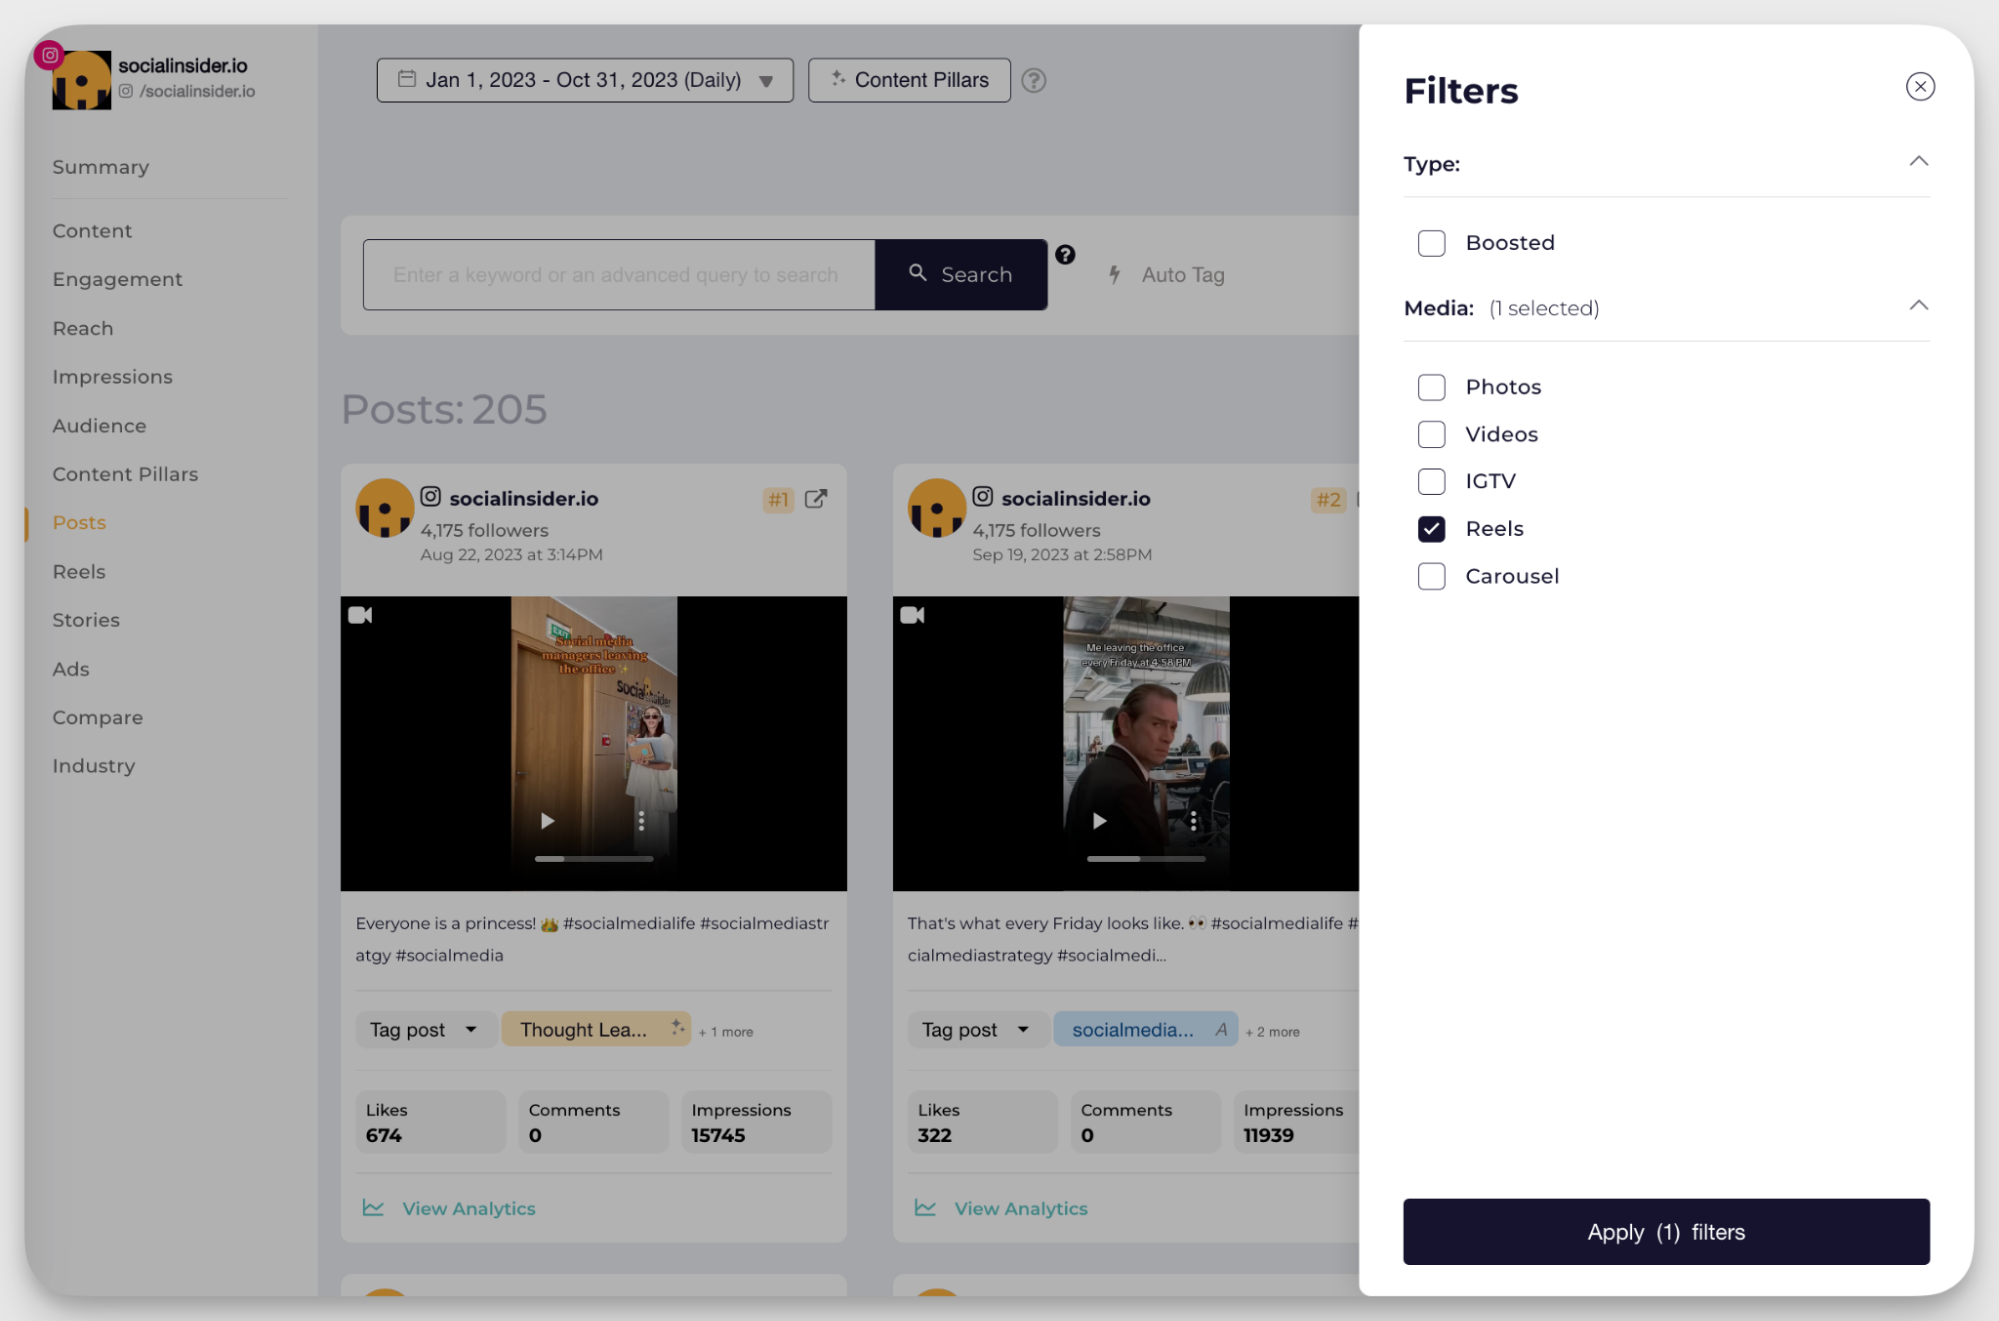This screenshot has height=1321, width=1999.
Task: Click the post #1 profile avatar
Action: click(x=385, y=508)
